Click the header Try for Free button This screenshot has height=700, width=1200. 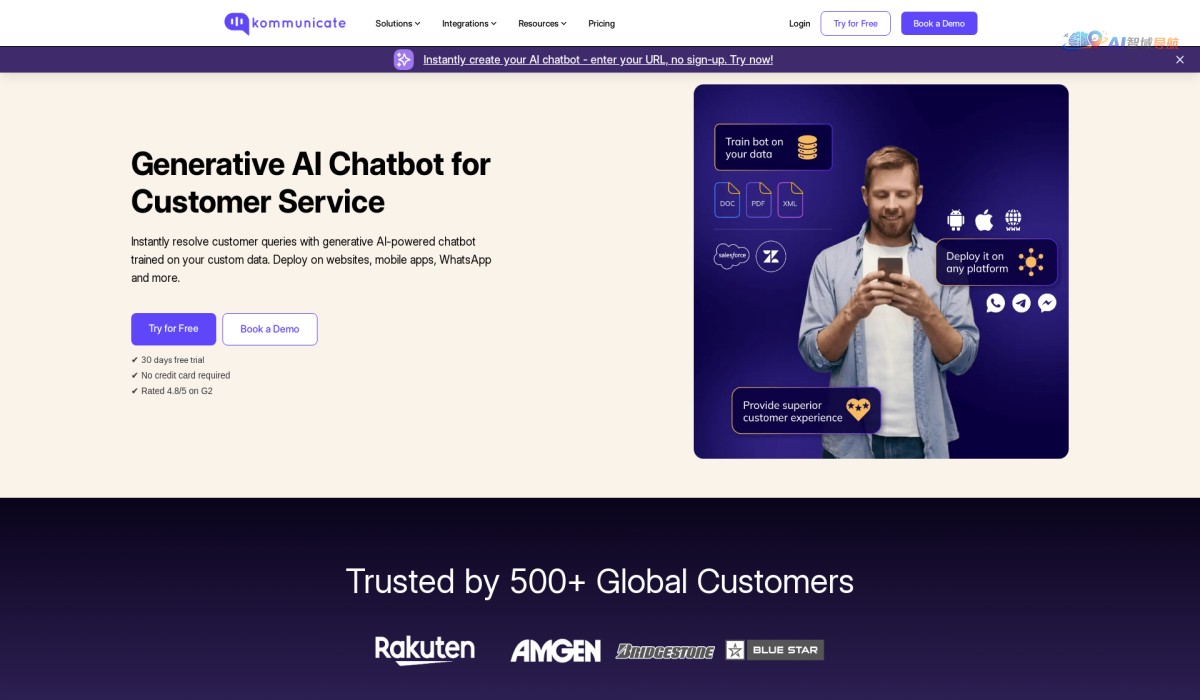click(855, 23)
